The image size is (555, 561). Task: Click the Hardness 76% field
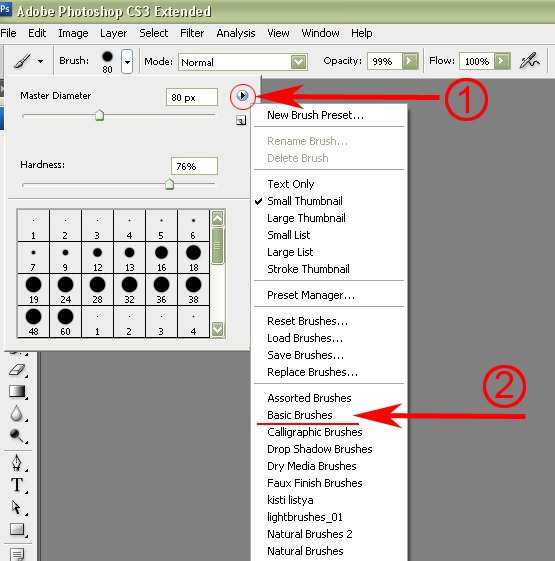coord(194,166)
